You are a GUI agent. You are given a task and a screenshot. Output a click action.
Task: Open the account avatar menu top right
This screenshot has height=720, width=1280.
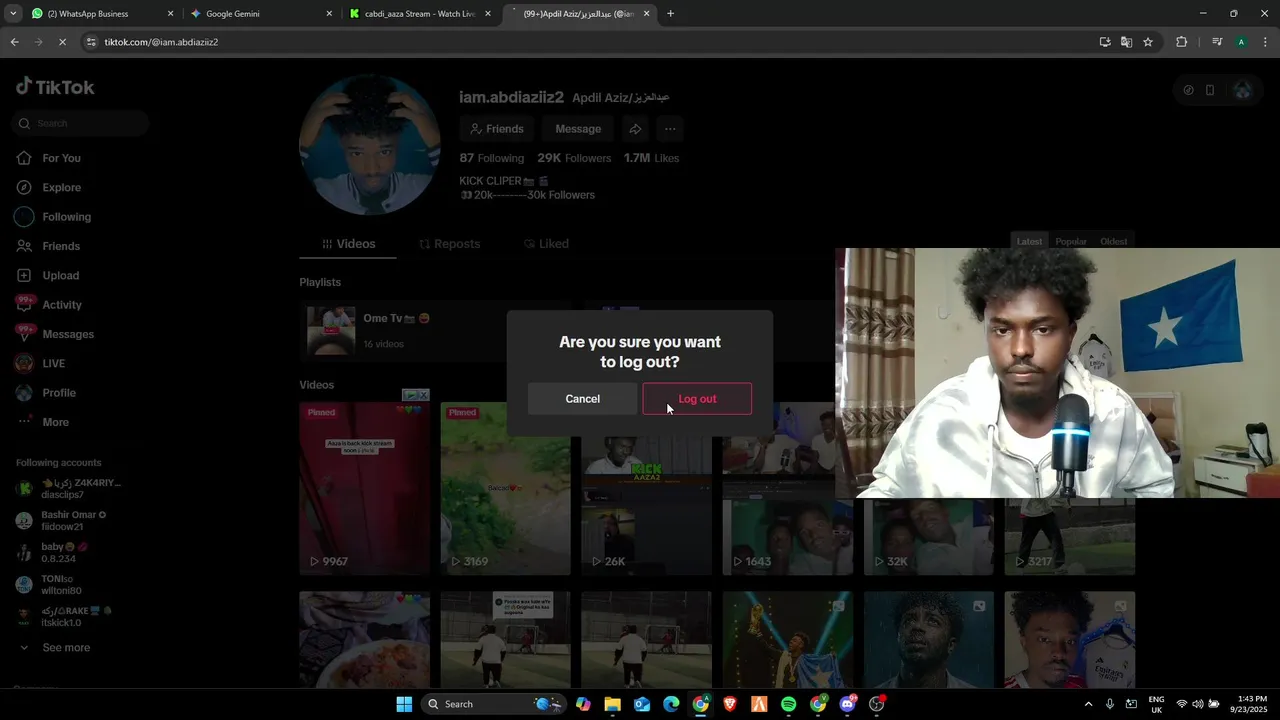coord(1242,90)
